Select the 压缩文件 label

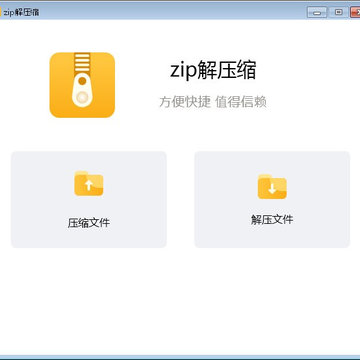(x=89, y=223)
